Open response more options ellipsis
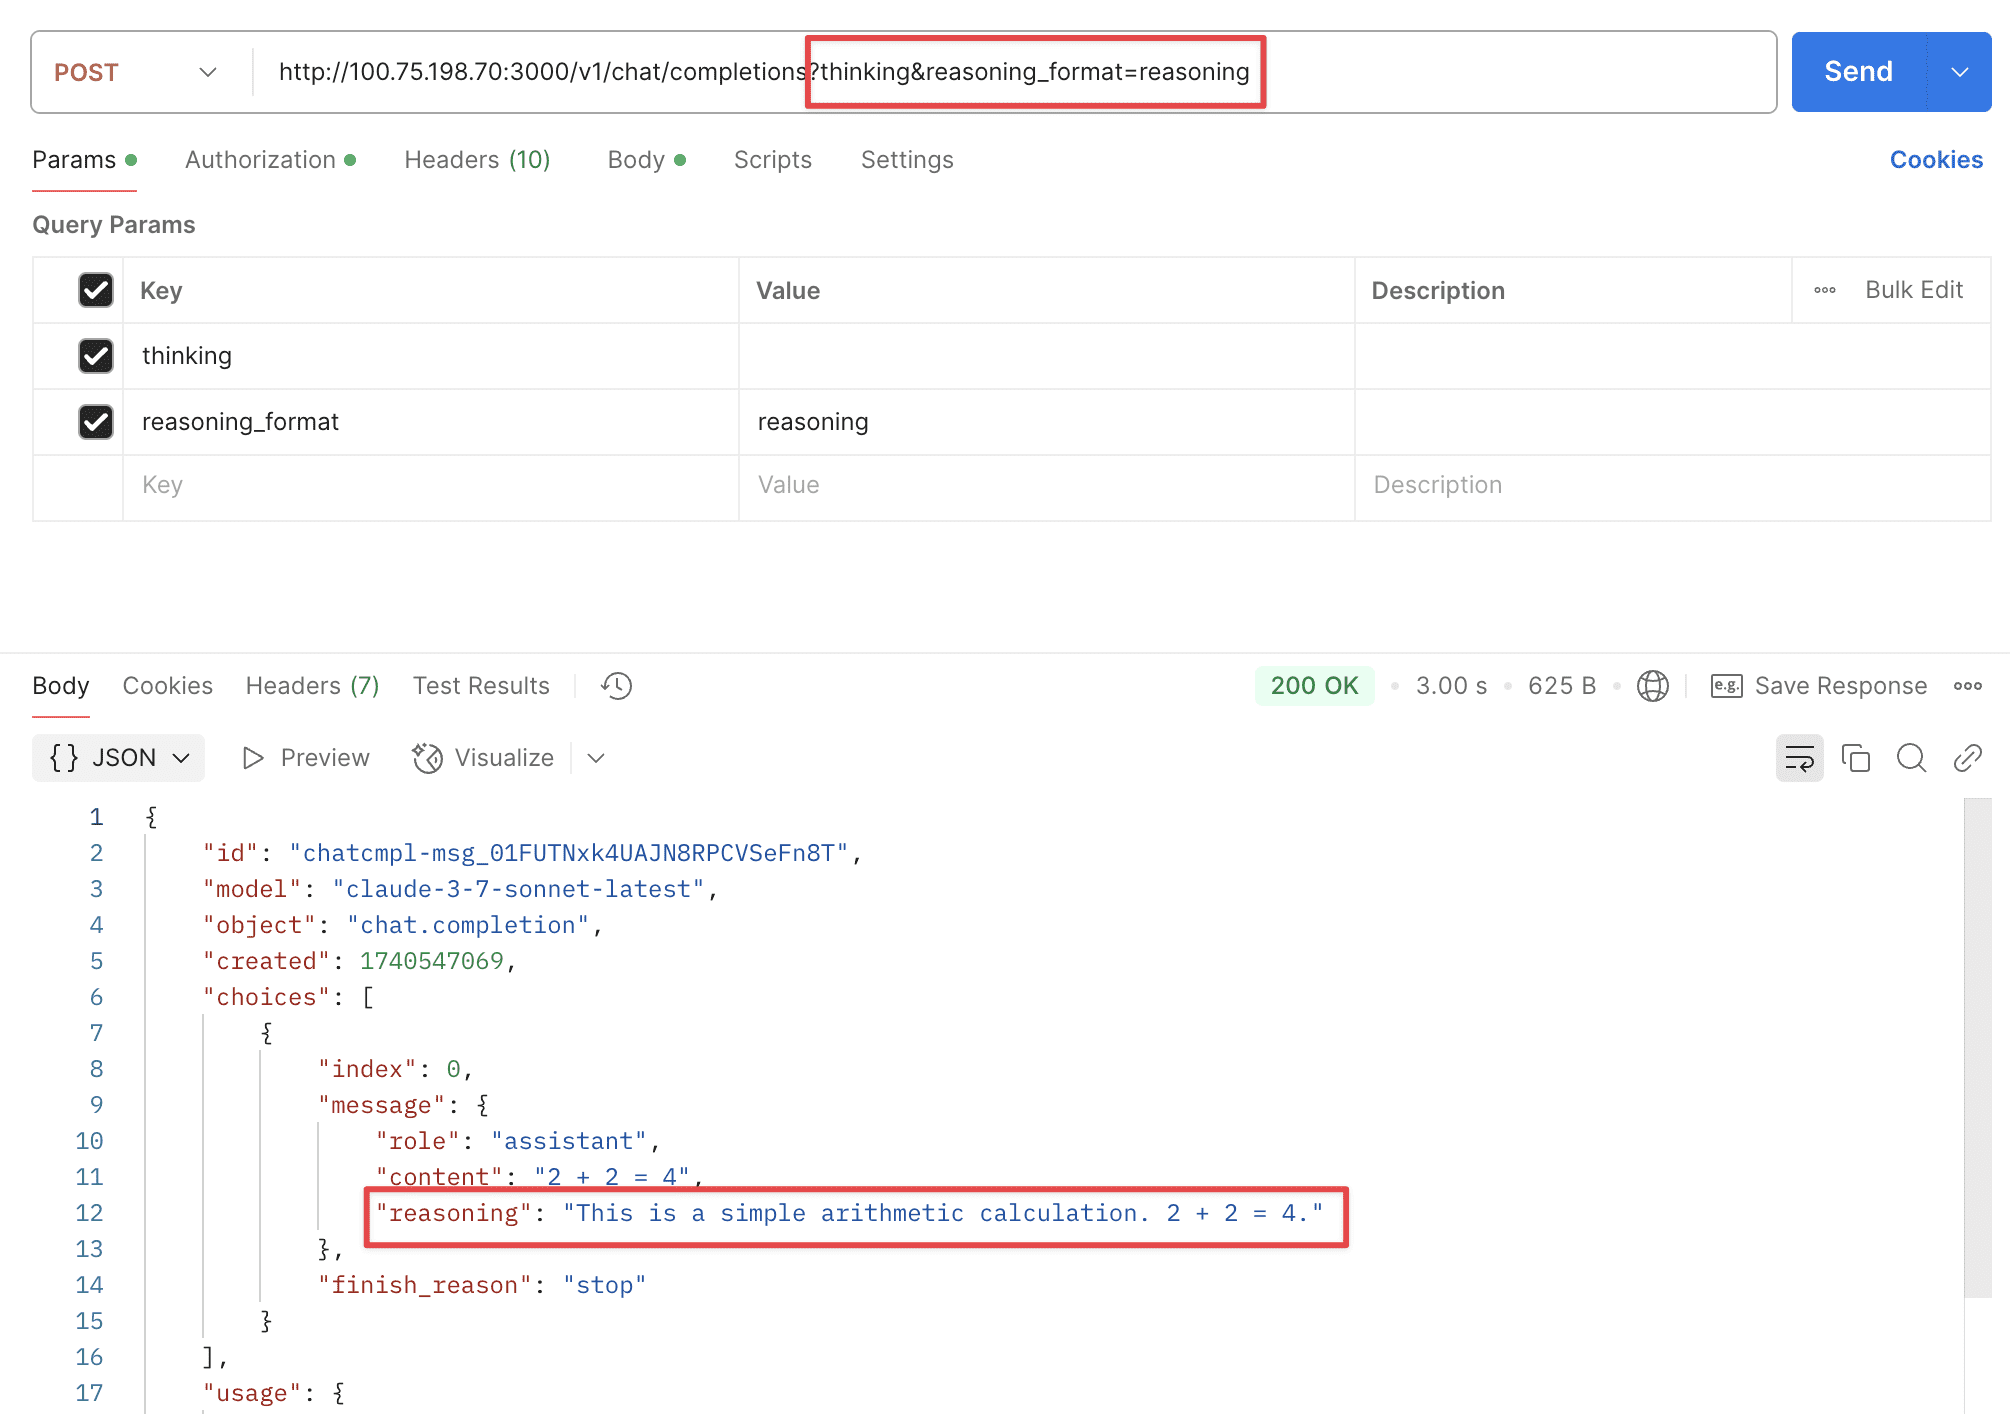This screenshot has height=1414, width=2010. [x=1967, y=686]
